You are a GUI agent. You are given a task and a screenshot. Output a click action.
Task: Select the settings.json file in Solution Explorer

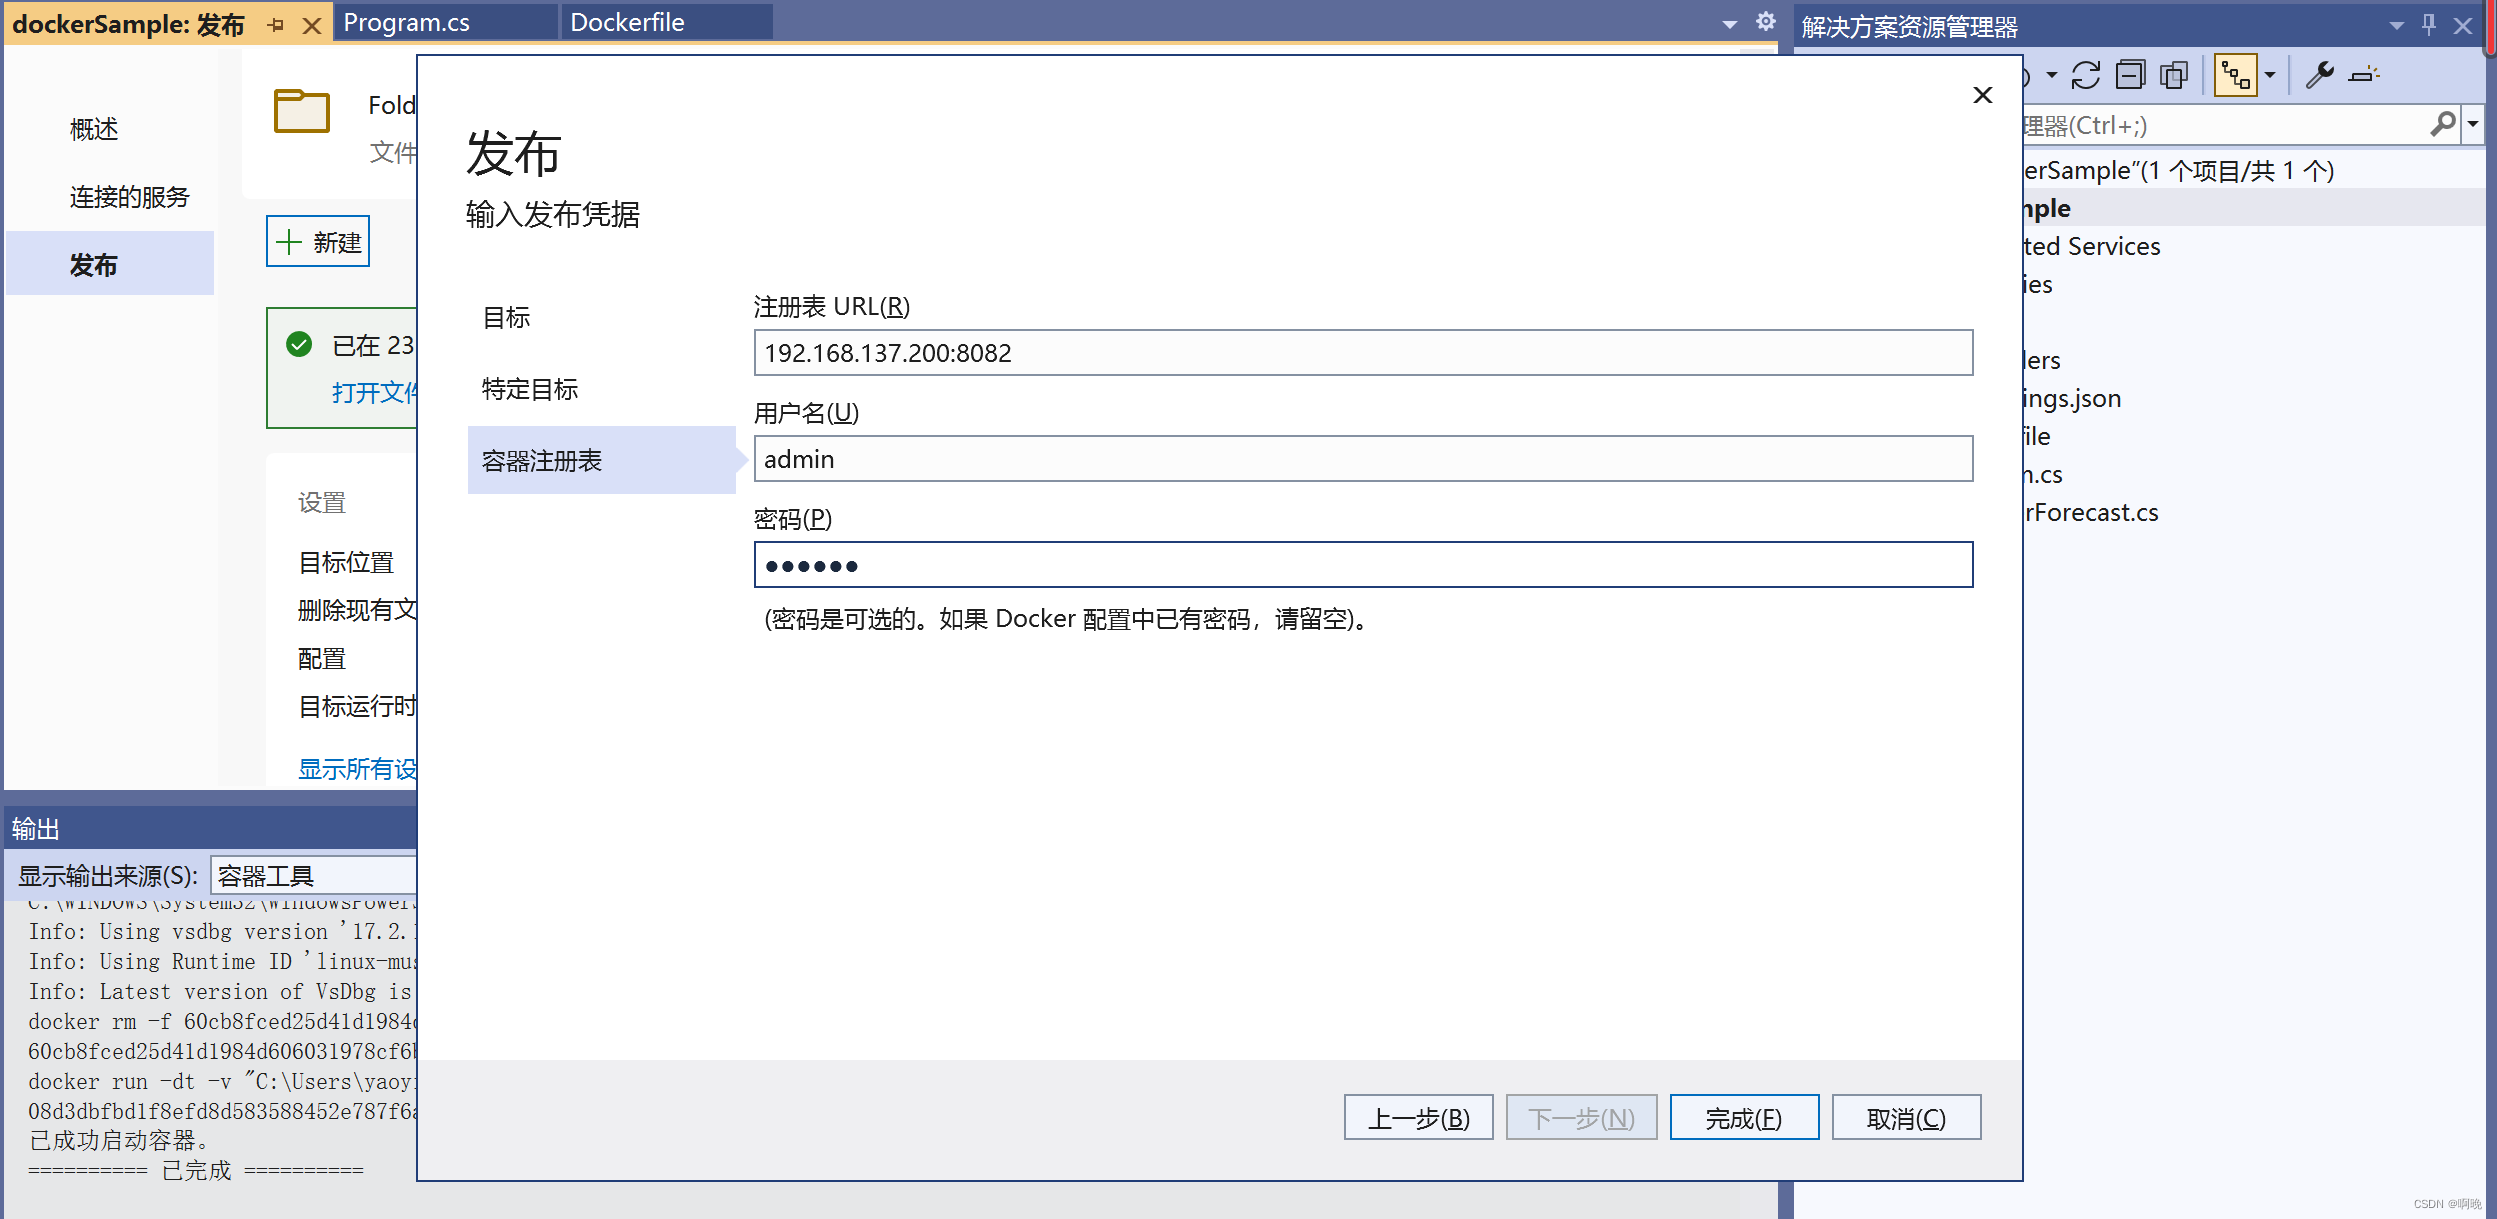[2070, 398]
